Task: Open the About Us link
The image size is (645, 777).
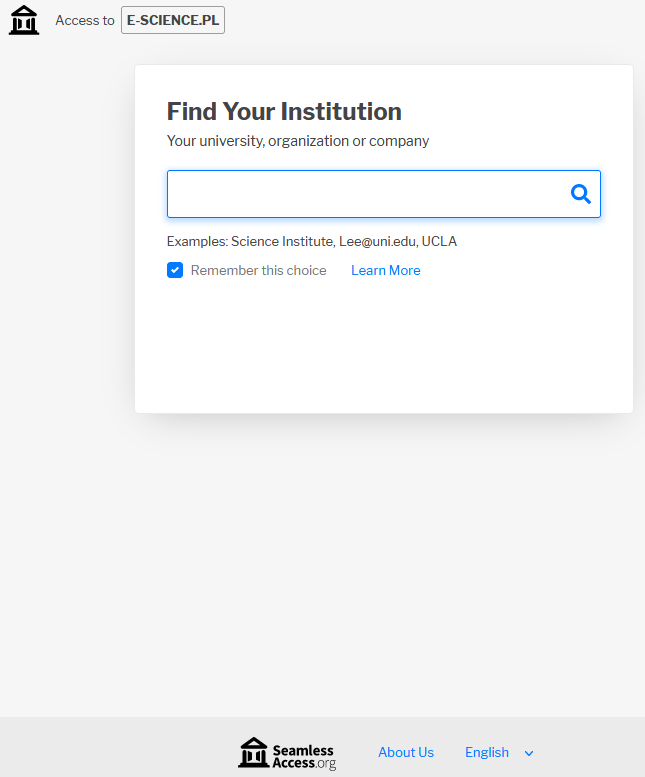Action: tap(406, 752)
